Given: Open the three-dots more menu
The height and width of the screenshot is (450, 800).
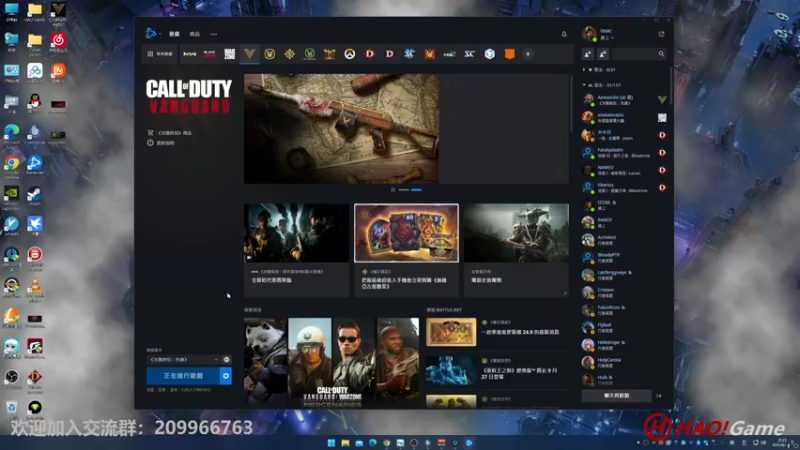Looking at the screenshot, I should click(x=214, y=34).
